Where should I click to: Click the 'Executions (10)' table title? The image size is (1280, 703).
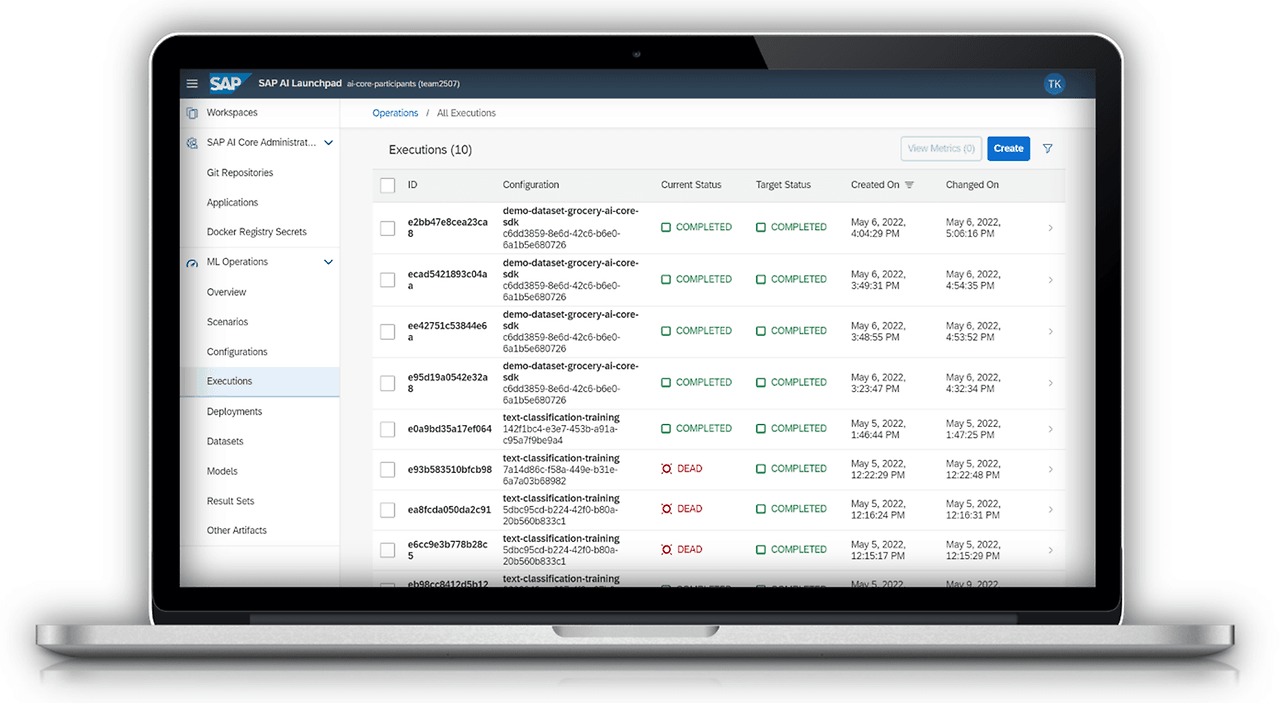[x=430, y=150]
